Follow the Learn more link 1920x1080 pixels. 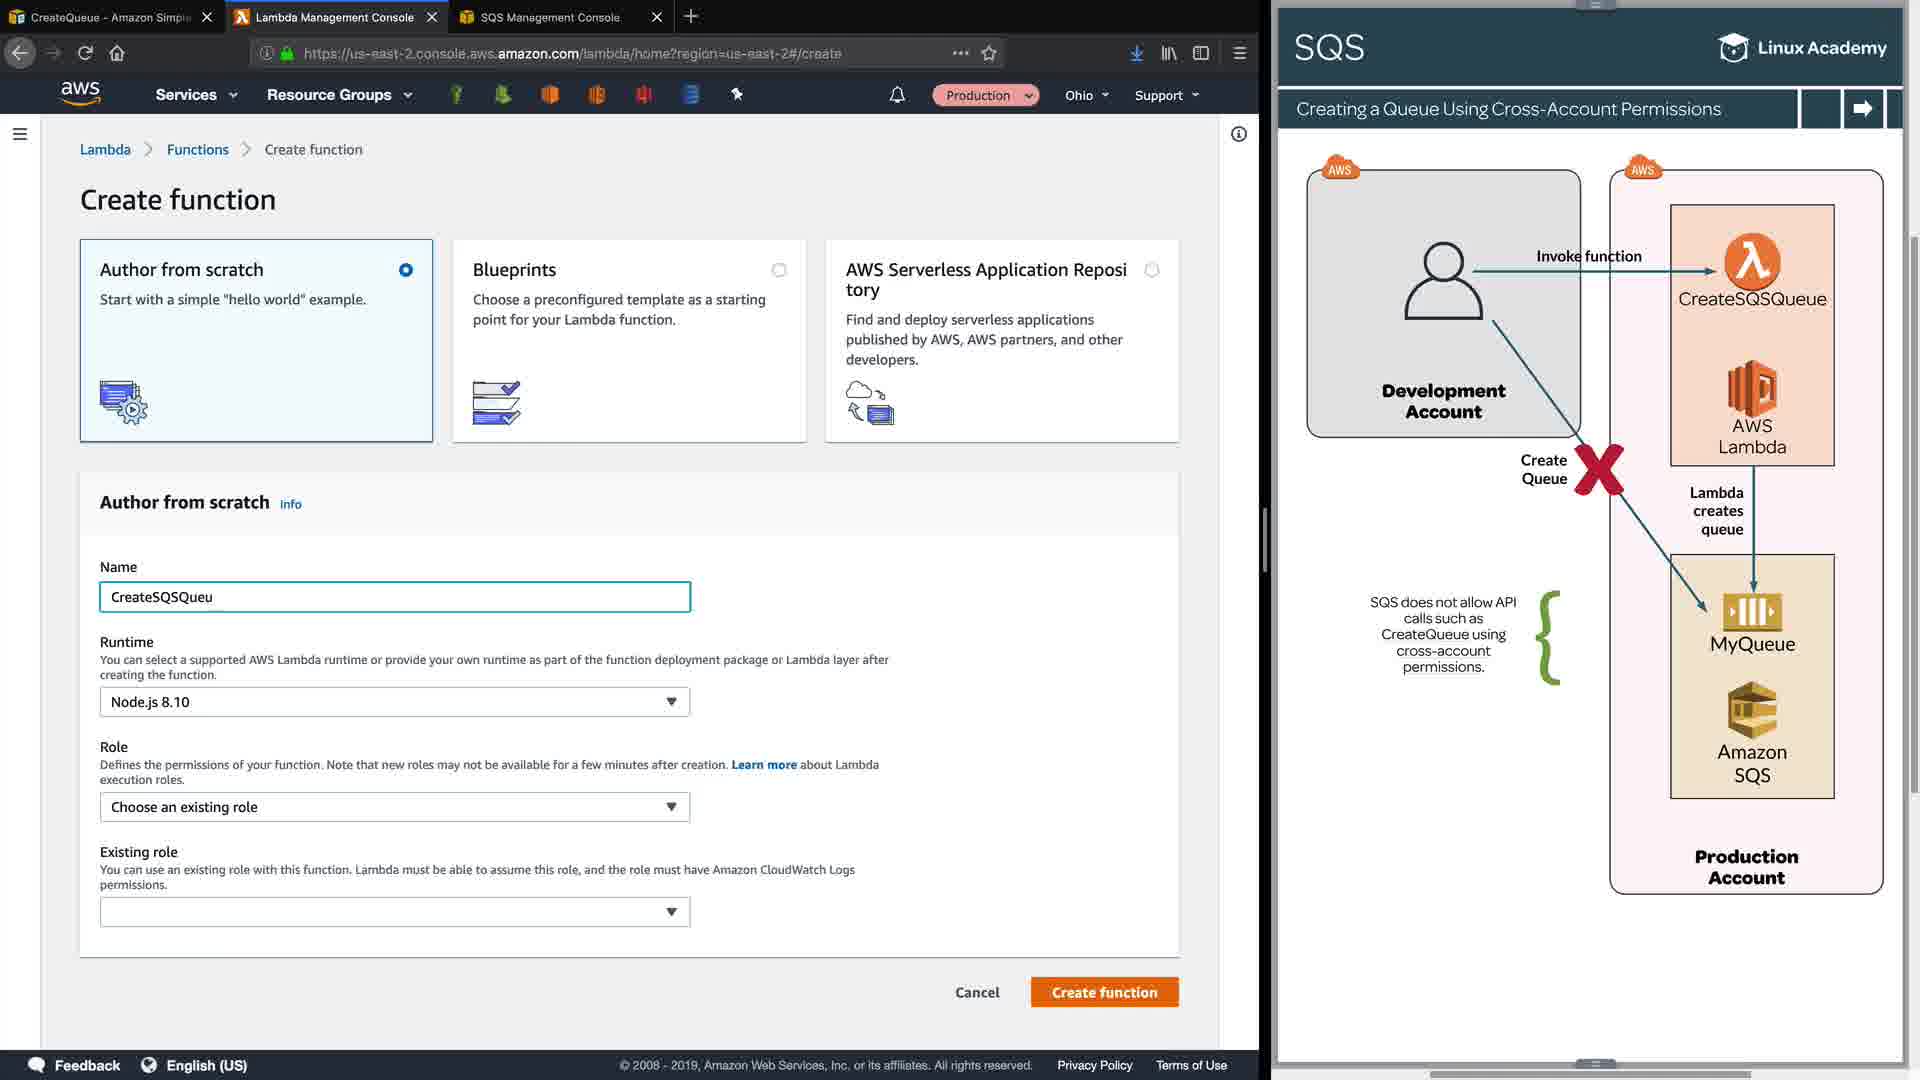point(764,765)
